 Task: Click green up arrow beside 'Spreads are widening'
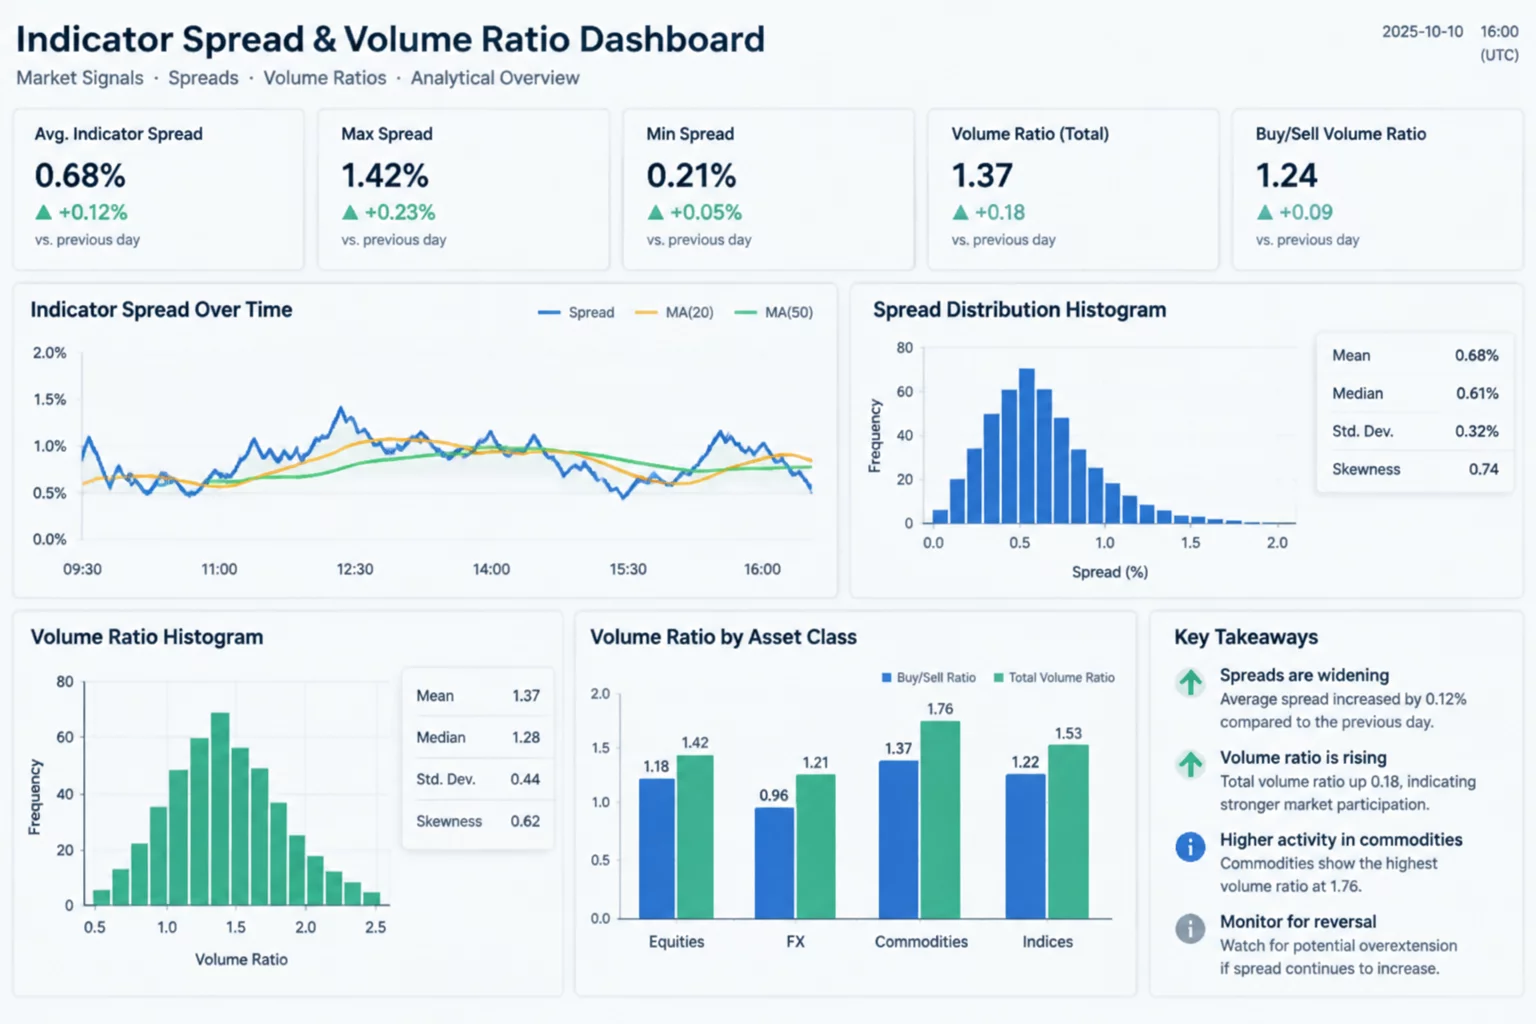(x=1190, y=683)
